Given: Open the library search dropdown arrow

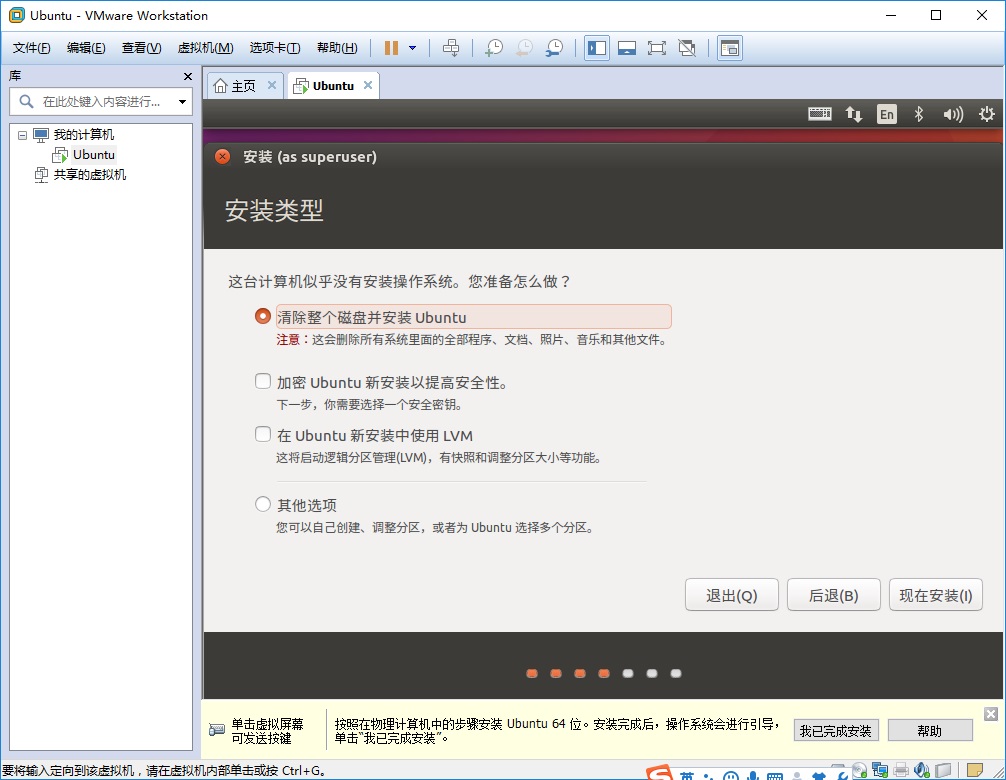Looking at the screenshot, I should pyautogui.click(x=182, y=101).
